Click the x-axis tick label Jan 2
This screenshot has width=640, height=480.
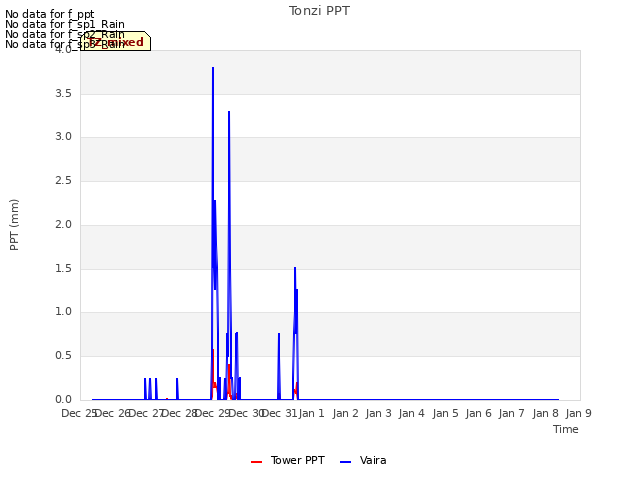[x=345, y=413]
